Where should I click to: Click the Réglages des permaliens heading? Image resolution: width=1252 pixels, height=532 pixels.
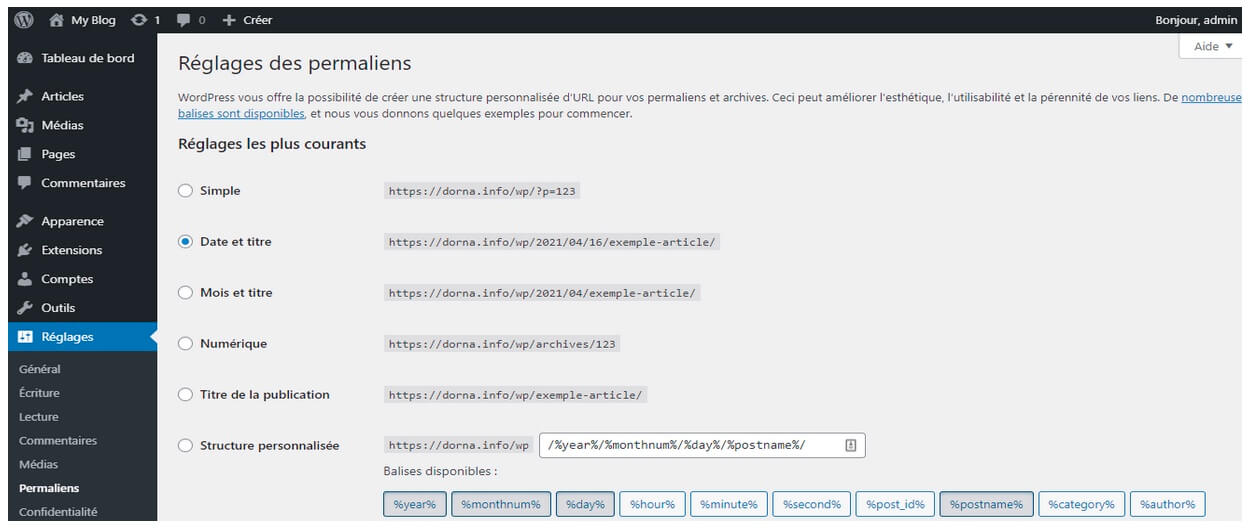point(294,63)
